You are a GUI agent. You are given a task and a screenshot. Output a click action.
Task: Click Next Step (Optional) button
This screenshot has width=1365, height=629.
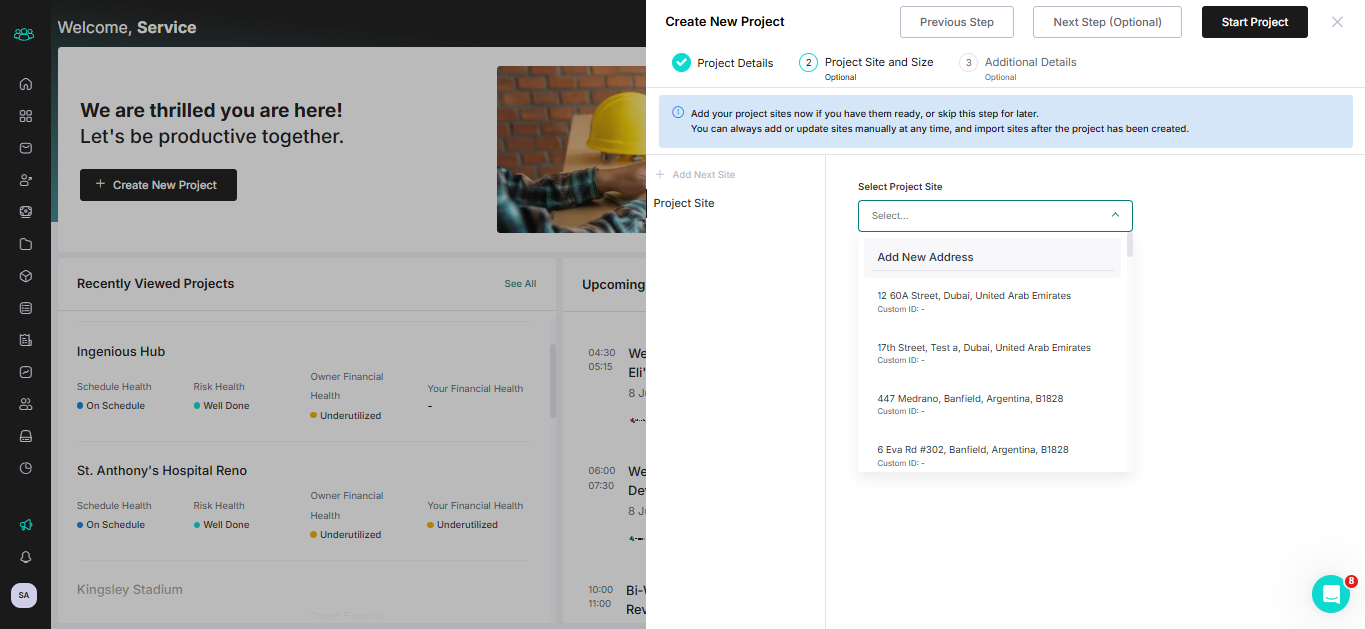pos(1107,22)
